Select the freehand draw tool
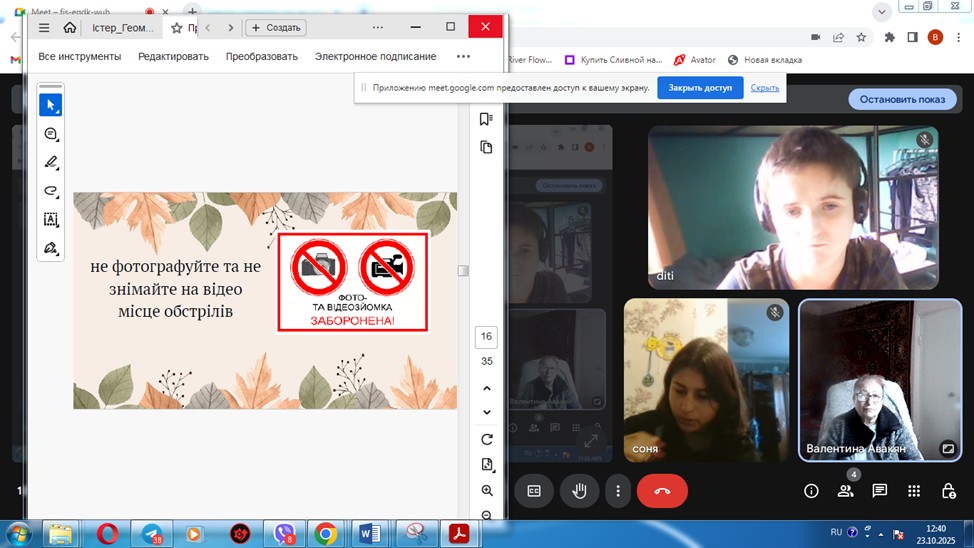This screenshot has height=548, width=974. point(51,190)
